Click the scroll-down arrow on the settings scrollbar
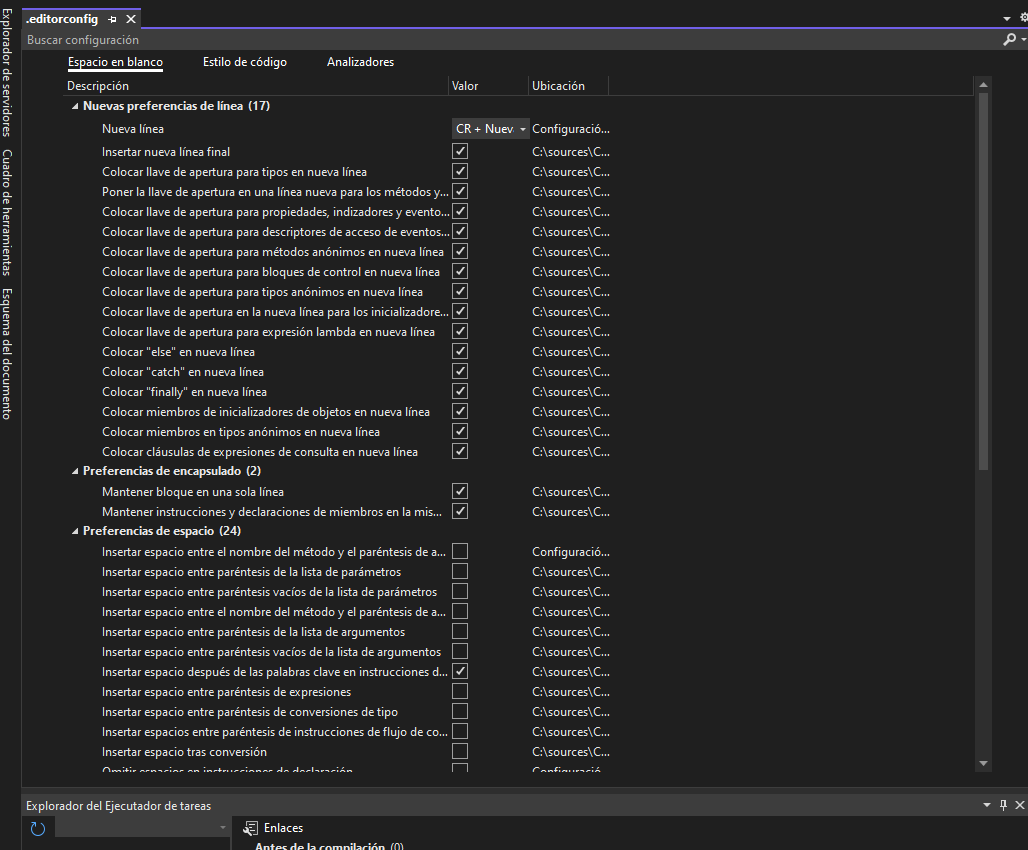 pos(983,764)
